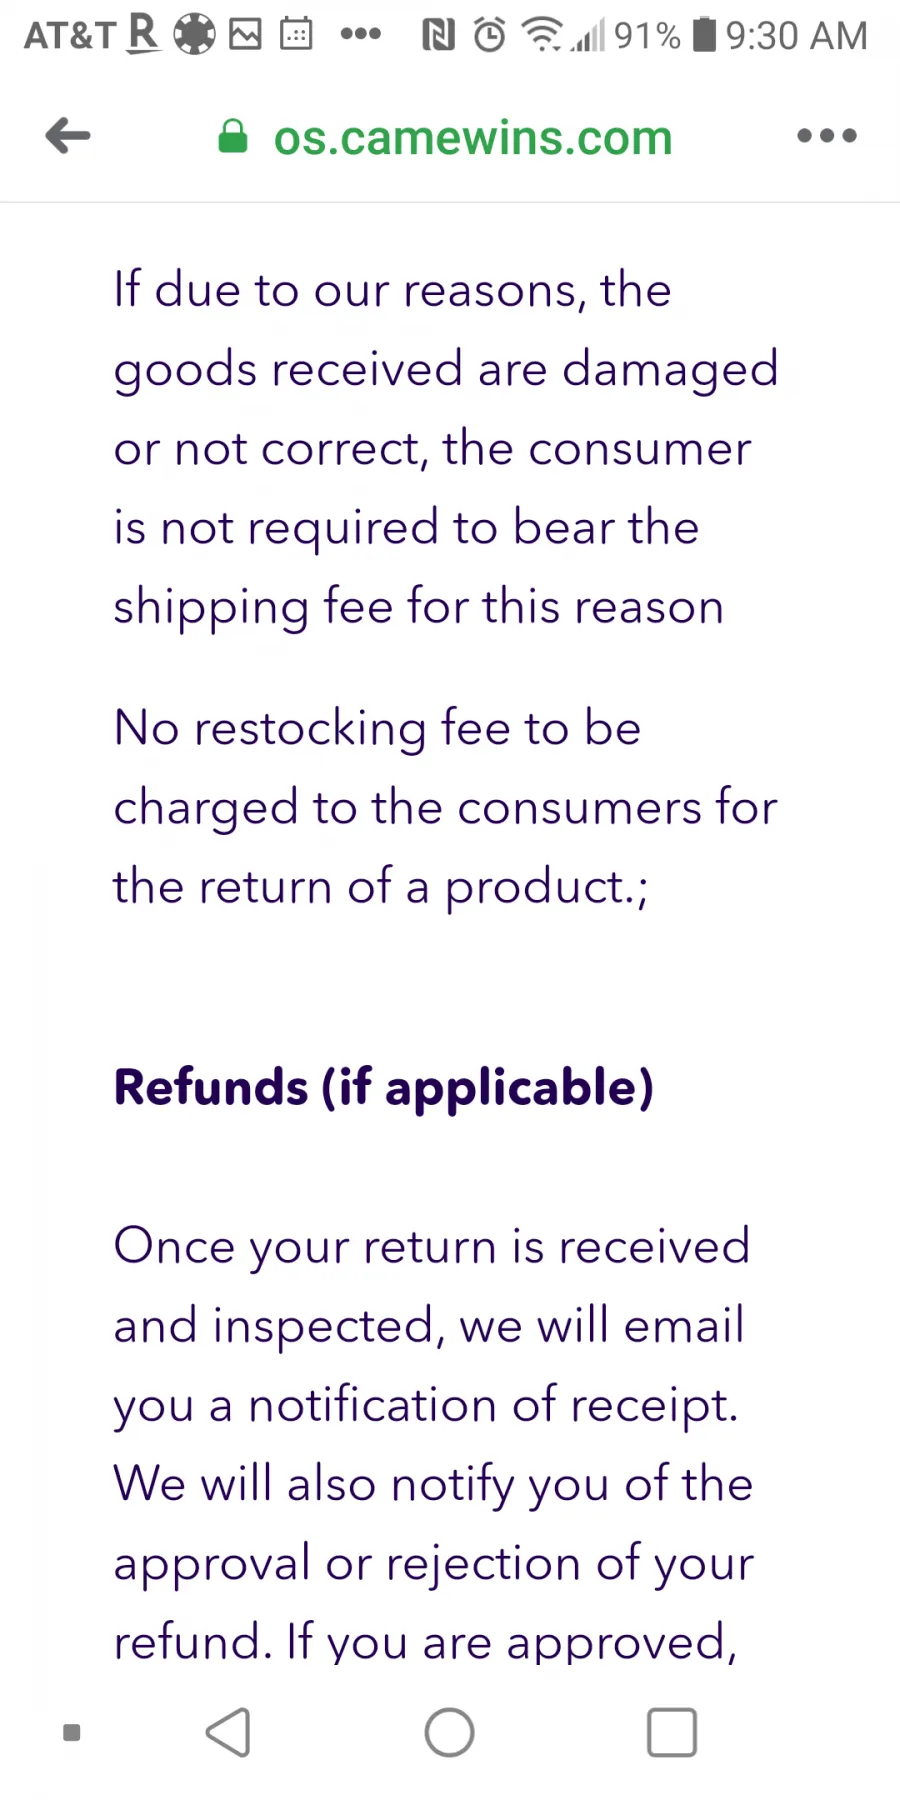900x1800 pixels.
Task: Tap the Wi-Fi status icon
Action: point(543,35)
